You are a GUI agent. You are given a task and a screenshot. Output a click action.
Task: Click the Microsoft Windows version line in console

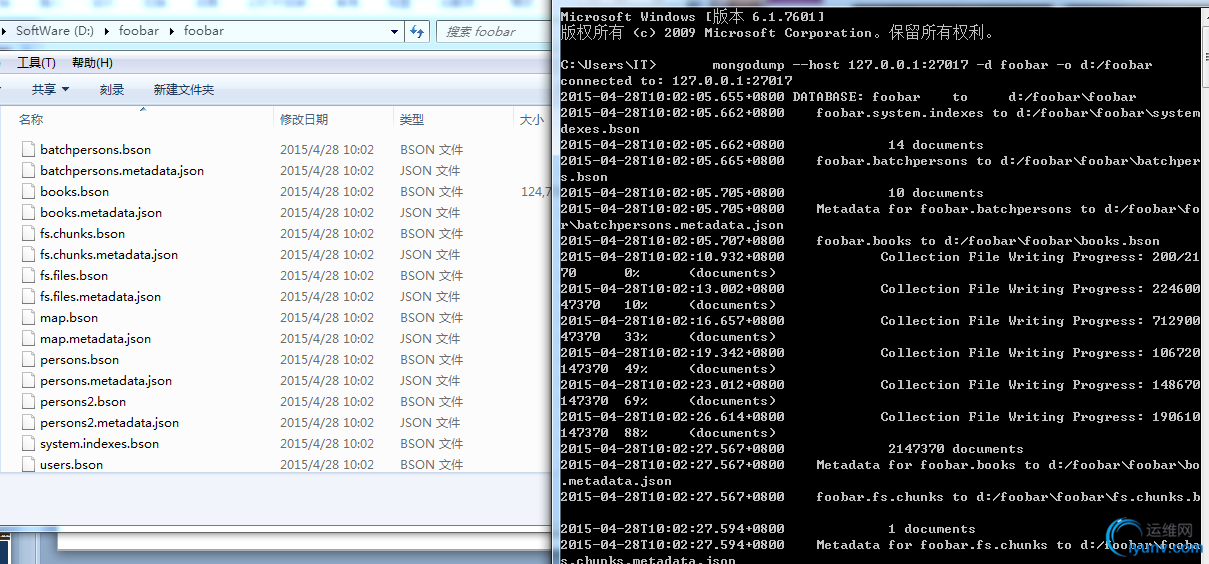pyautogui.click(x=692, y=17)
